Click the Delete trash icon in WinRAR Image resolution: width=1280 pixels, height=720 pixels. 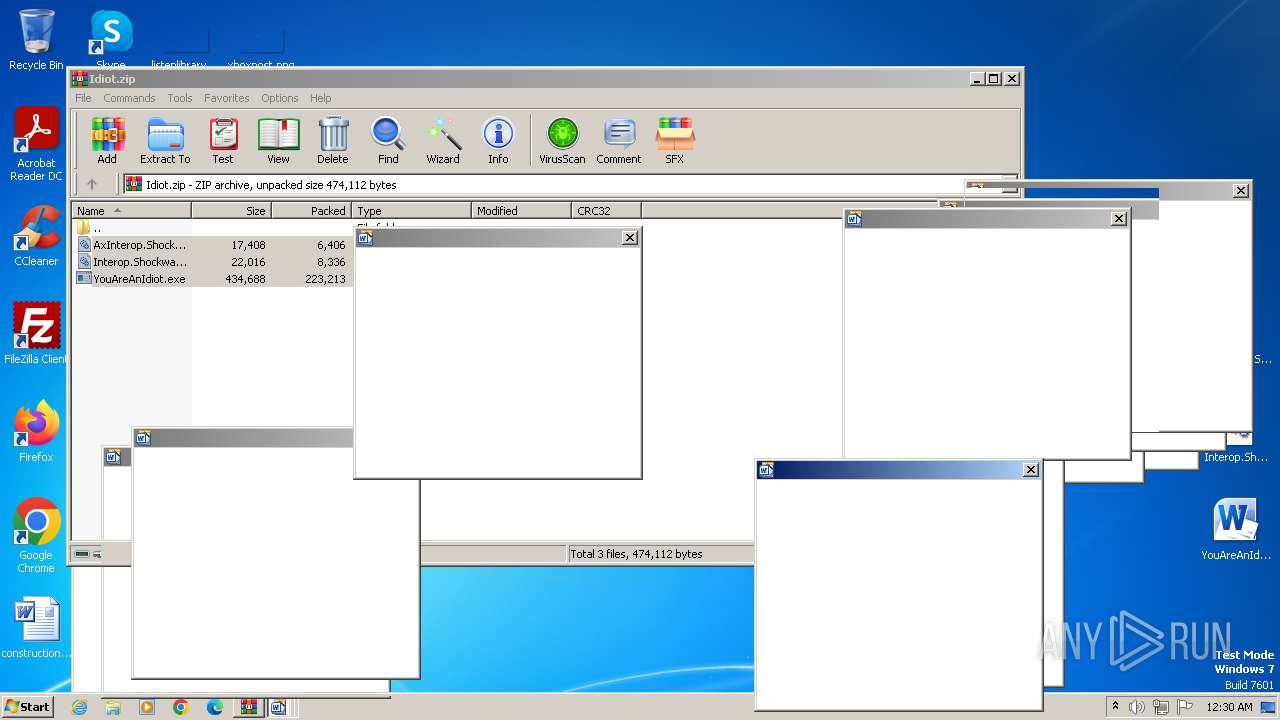click(x=333, y=140)
